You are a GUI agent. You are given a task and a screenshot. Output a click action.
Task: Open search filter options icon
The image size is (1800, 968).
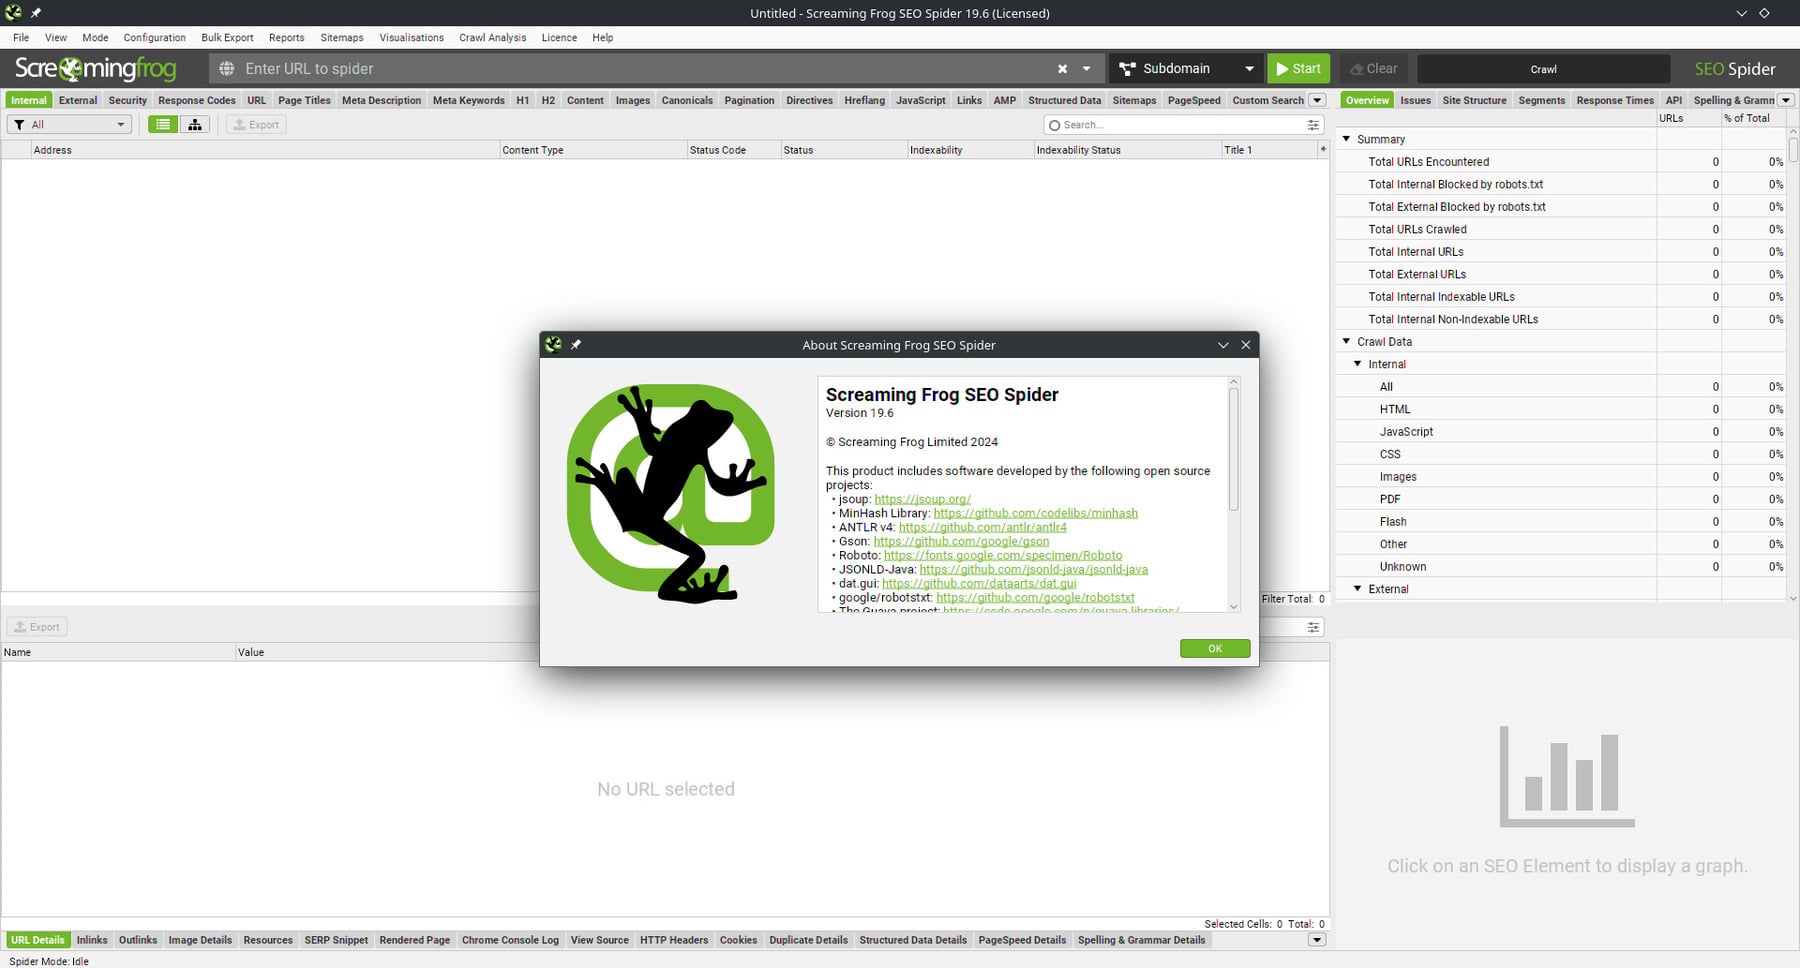pyautogui.click(x=1313, y=125)
